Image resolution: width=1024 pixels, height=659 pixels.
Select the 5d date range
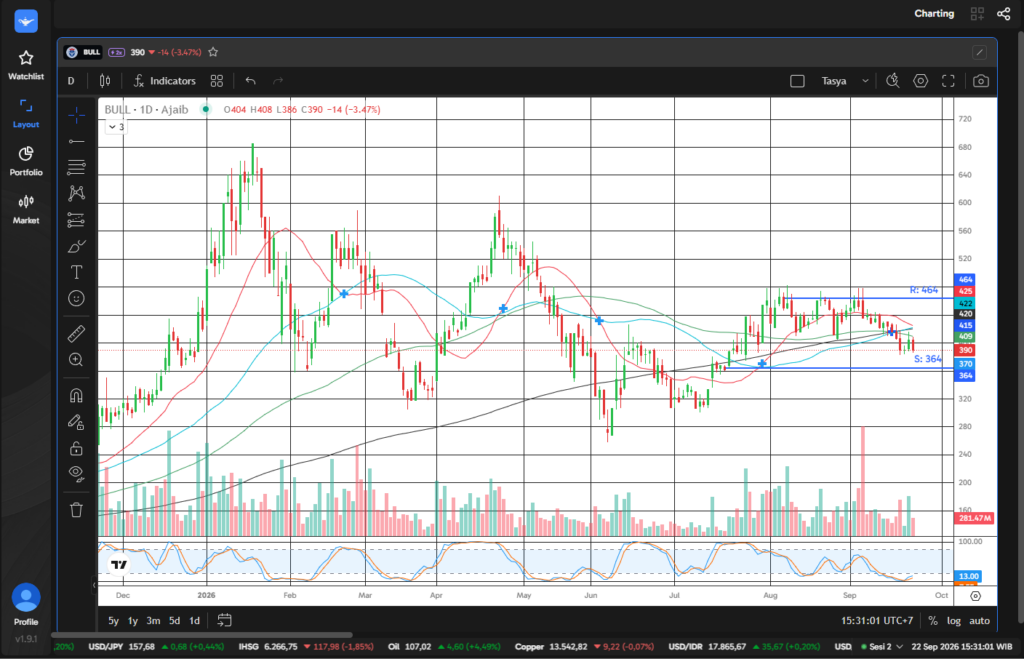174,620
